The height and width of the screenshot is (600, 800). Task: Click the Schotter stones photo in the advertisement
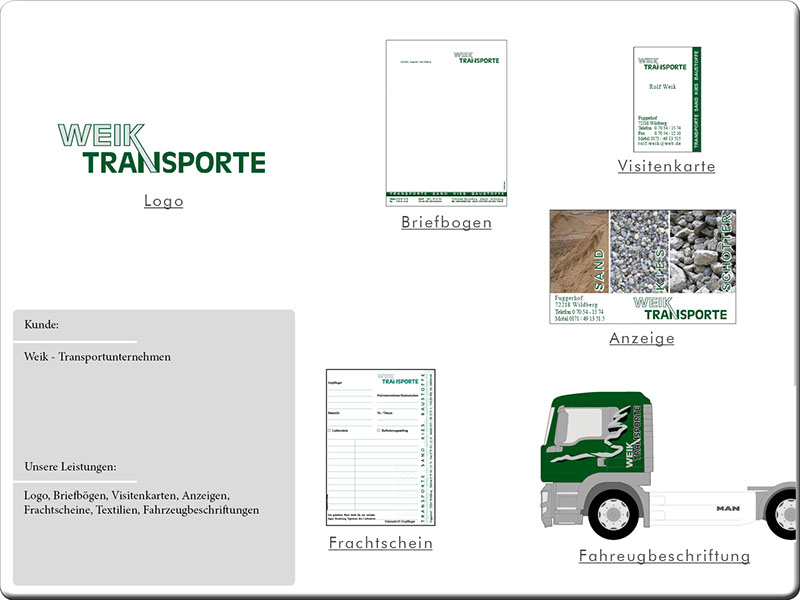(x=702, y=250)
